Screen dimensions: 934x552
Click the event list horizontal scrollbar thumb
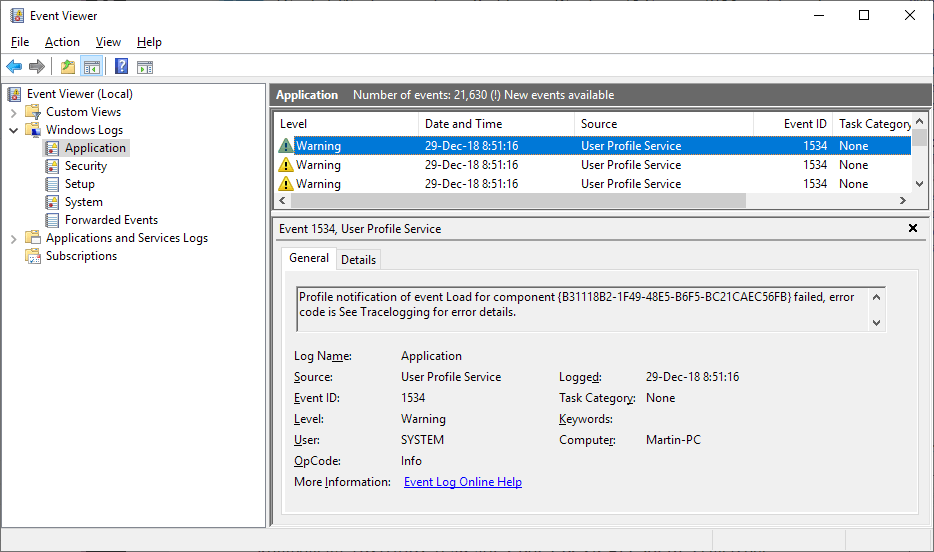coord(518,201)
